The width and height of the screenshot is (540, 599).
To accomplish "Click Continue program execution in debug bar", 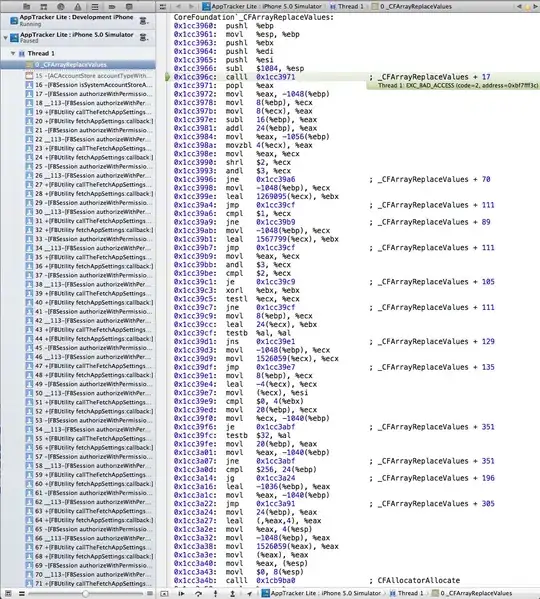I will click(x=181, y=593).
